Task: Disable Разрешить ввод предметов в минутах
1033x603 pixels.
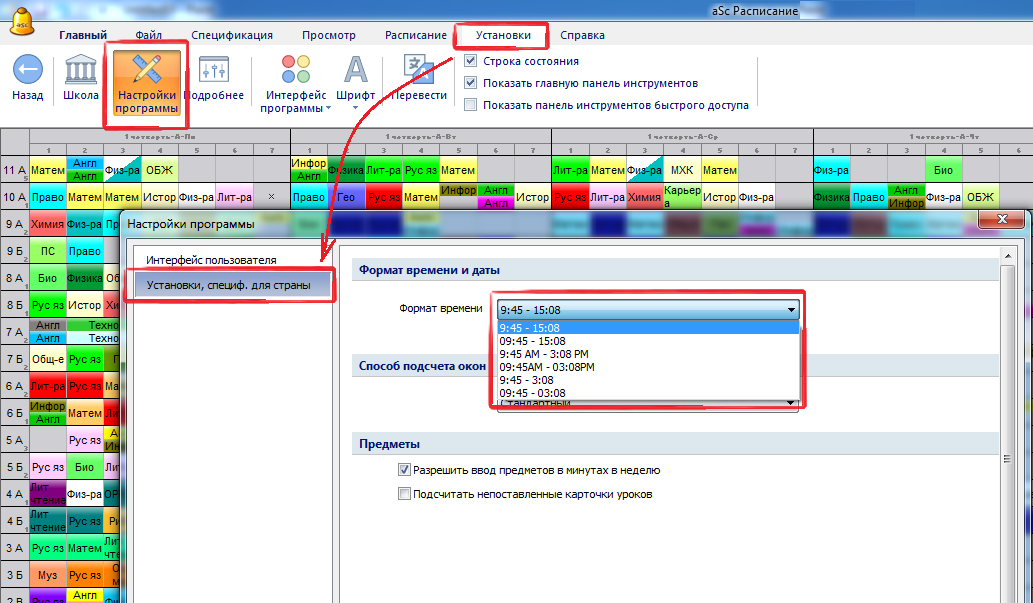Action: (405, 470)
